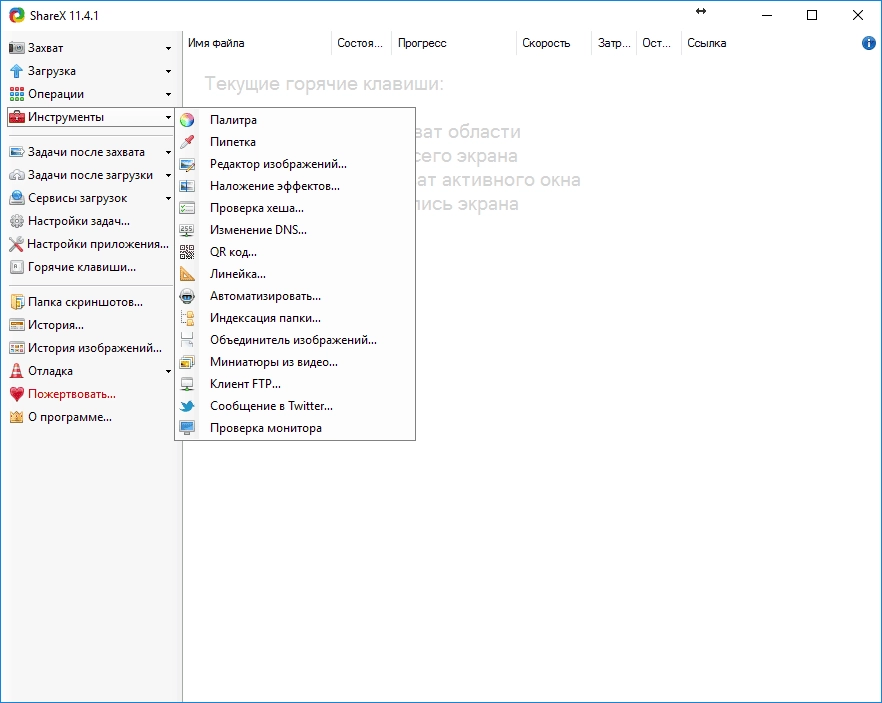Image resolution: width=882 pixels, height=703 pixels.
Task: Click the Редактор изображений icon
Action: tap(187, 164)
